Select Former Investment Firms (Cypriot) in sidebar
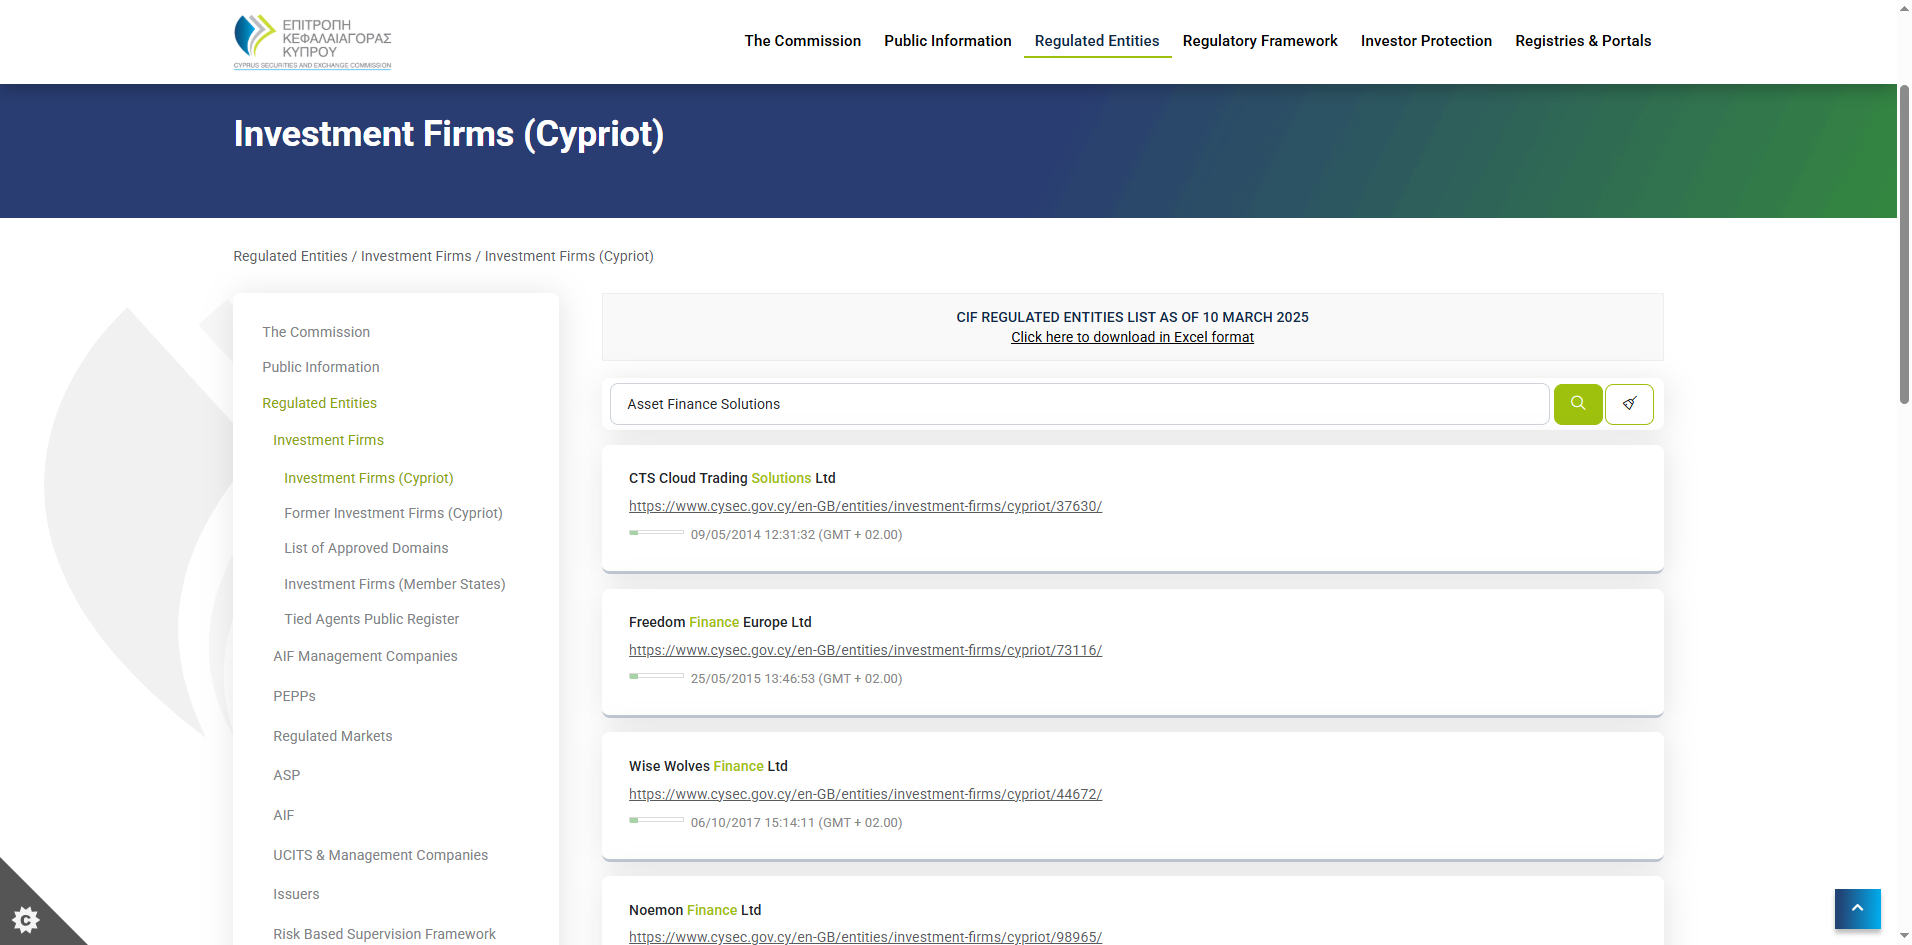 point(393,513)
